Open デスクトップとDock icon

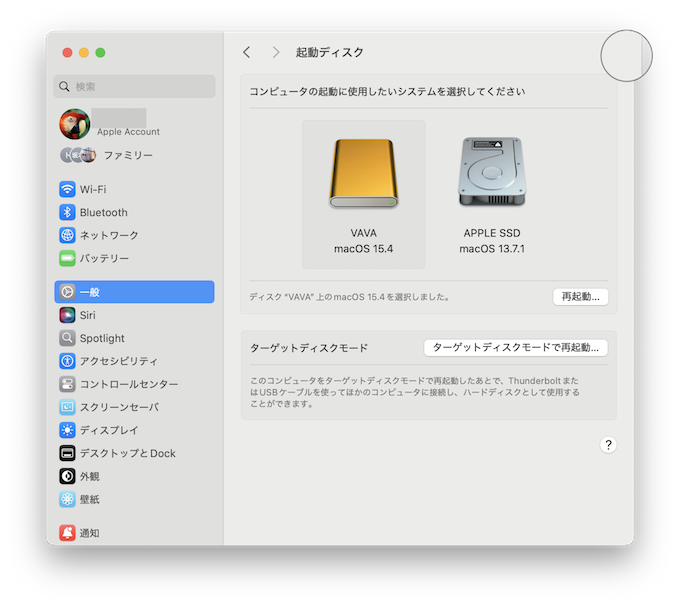(67, 453)
